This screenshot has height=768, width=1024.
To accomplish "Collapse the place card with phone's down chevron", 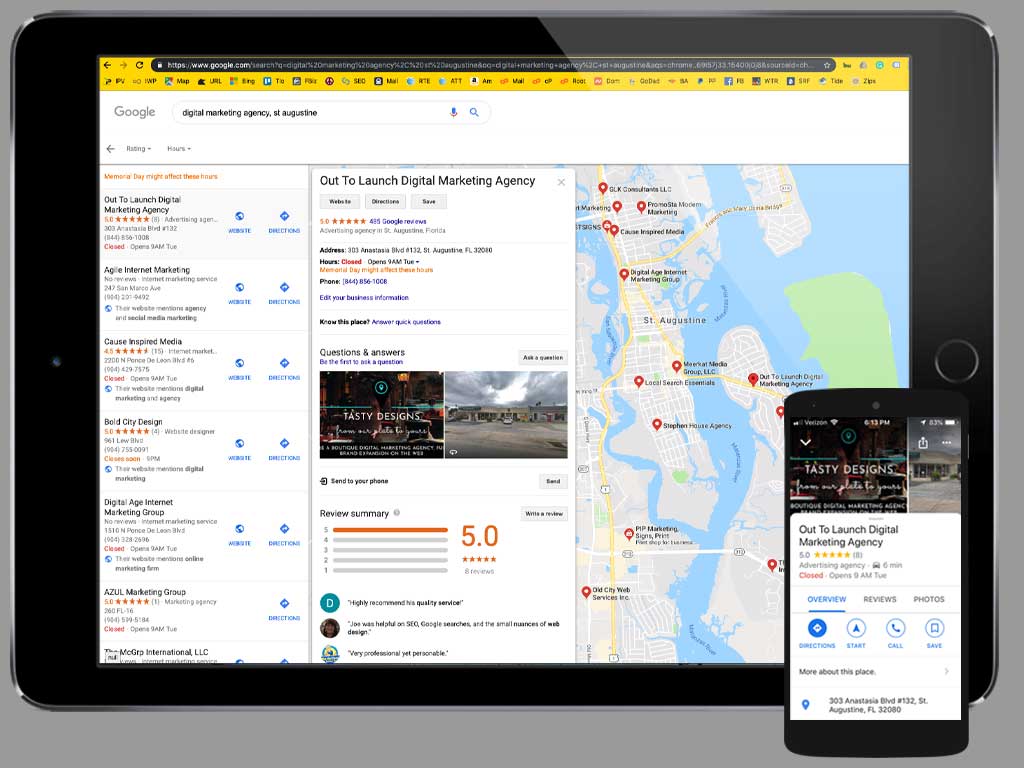I will [x=806, y=442].
